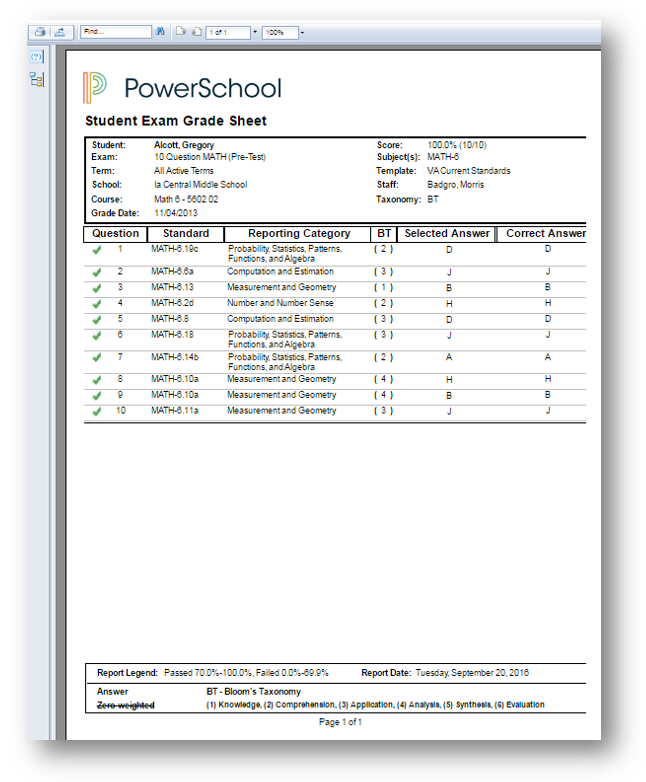Screen dimensions: 646x782
Task: Click the print report icon
Action: click(x=40, y=32)
